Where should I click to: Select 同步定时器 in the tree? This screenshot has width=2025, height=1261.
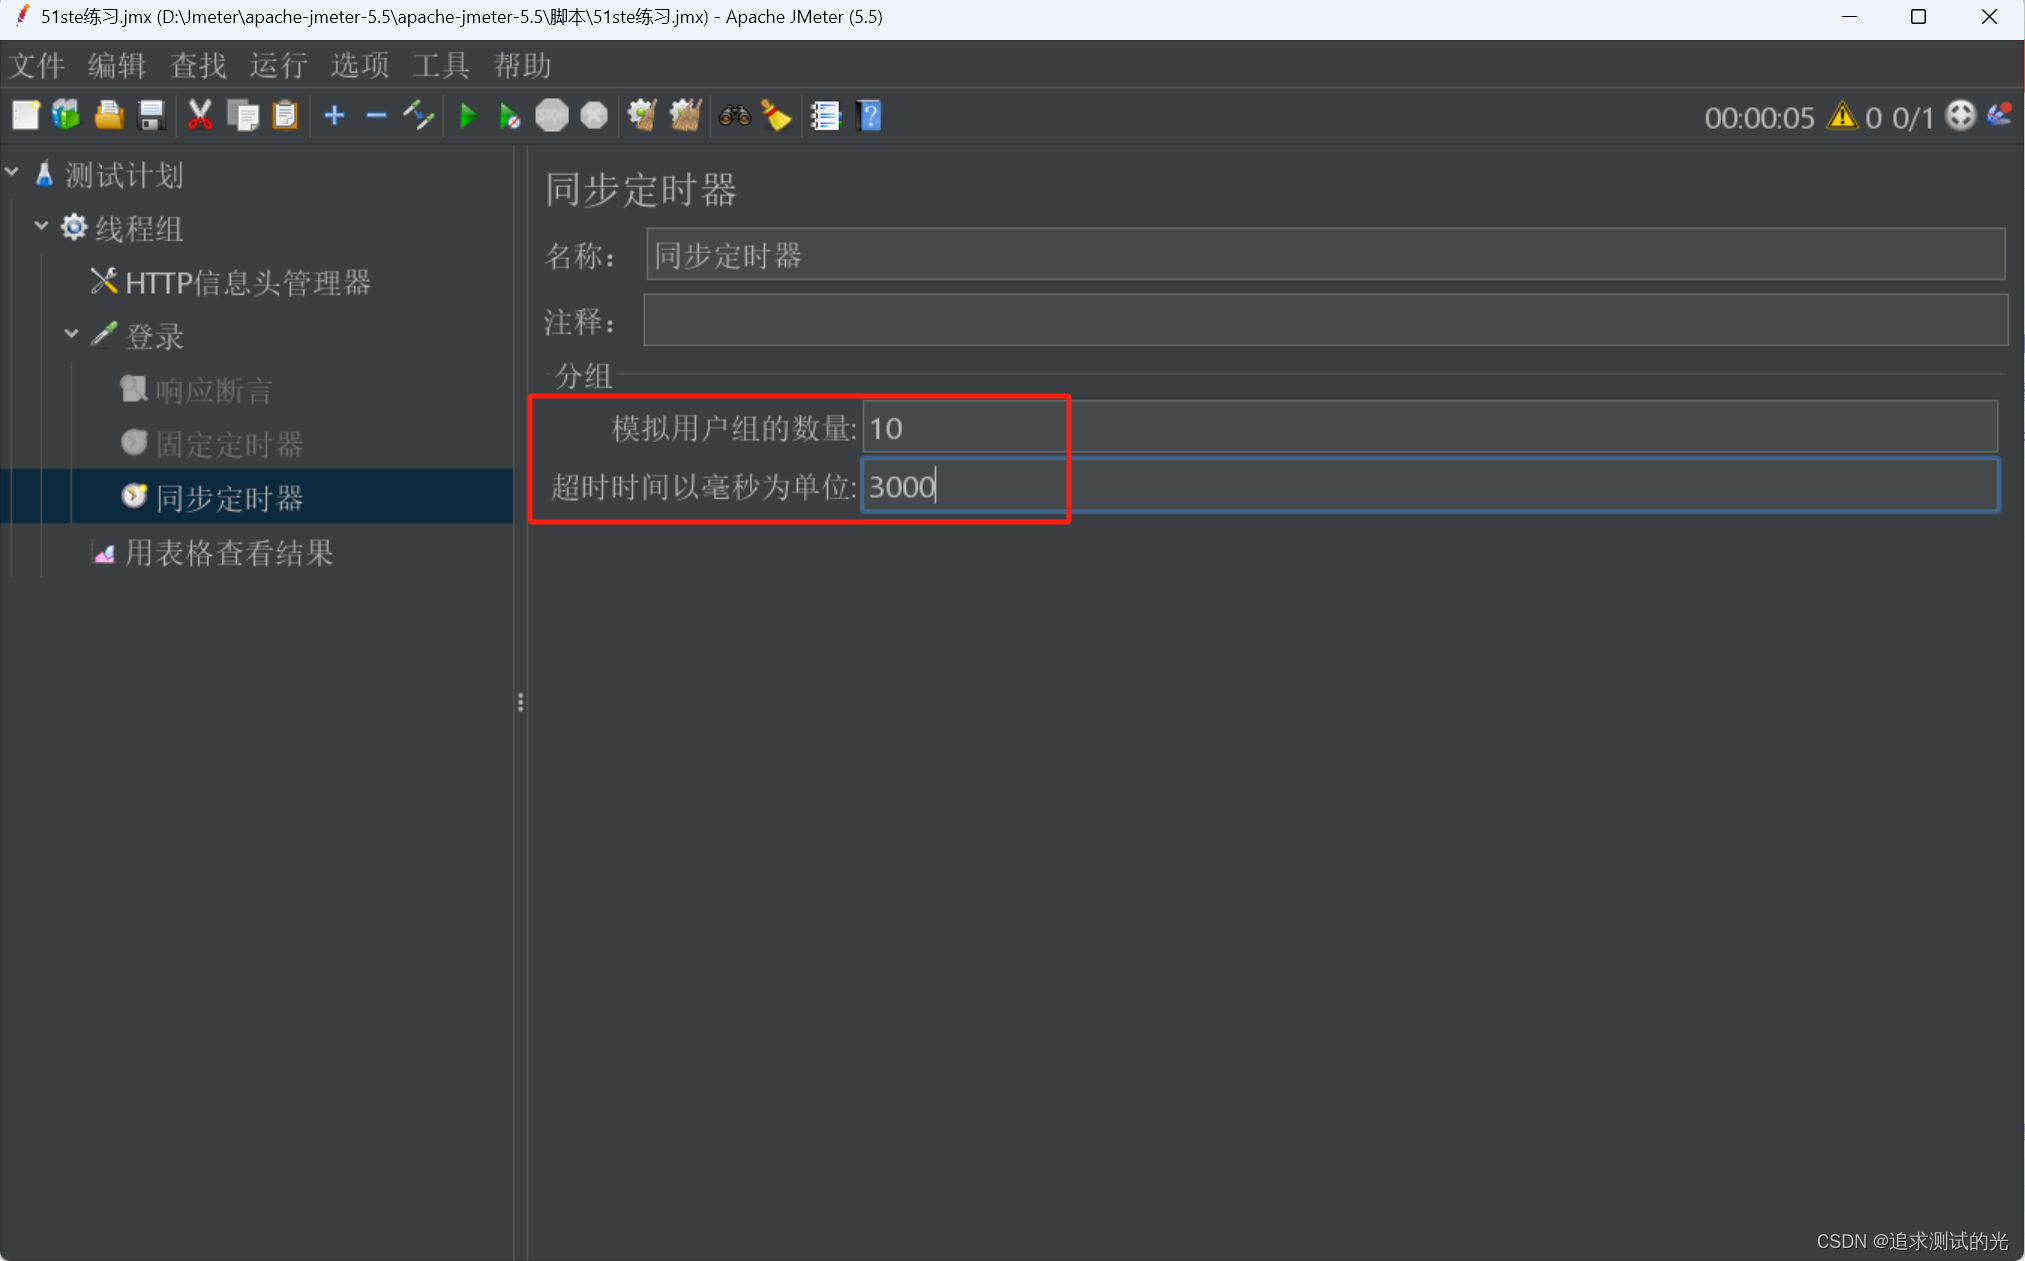(x=229, y=498)
